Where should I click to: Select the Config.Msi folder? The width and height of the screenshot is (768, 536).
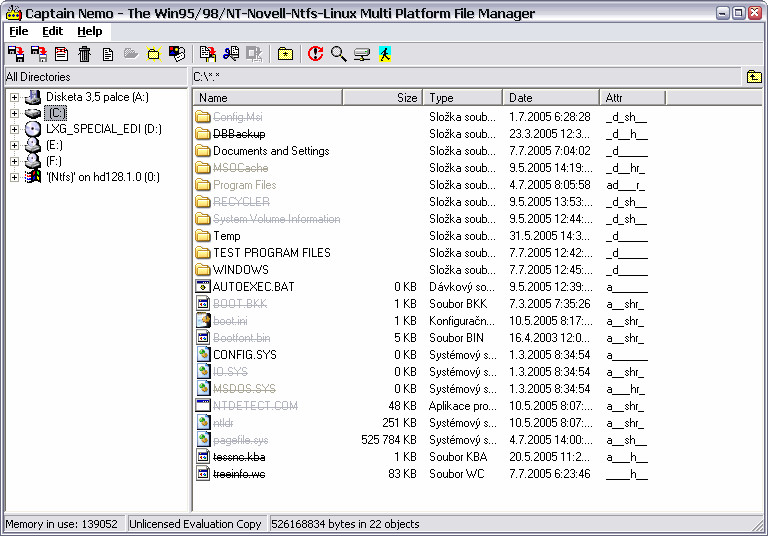[238, 117]
